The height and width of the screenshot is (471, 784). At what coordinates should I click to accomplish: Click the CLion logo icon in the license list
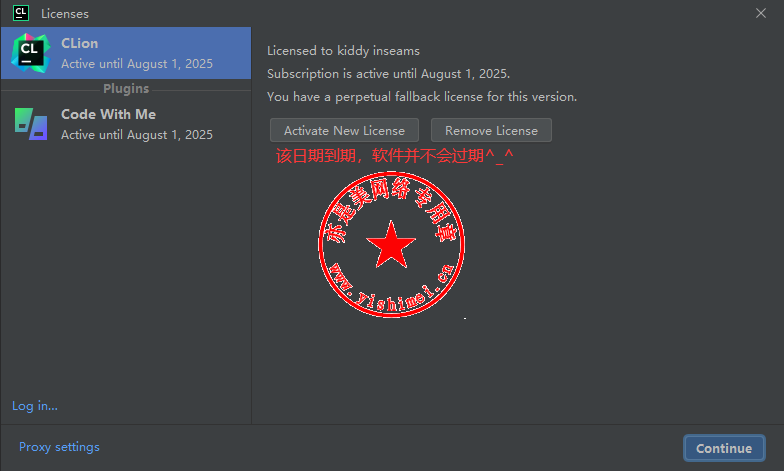(30, 53)
